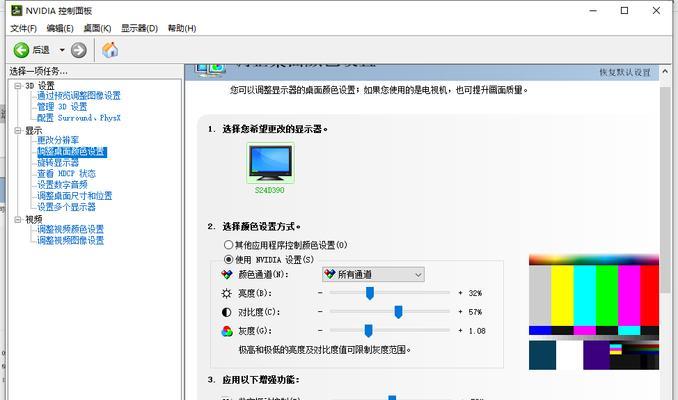Open 管理 3D 设置 link
Viewport: 678px width, 400px height.
point(62,107)
